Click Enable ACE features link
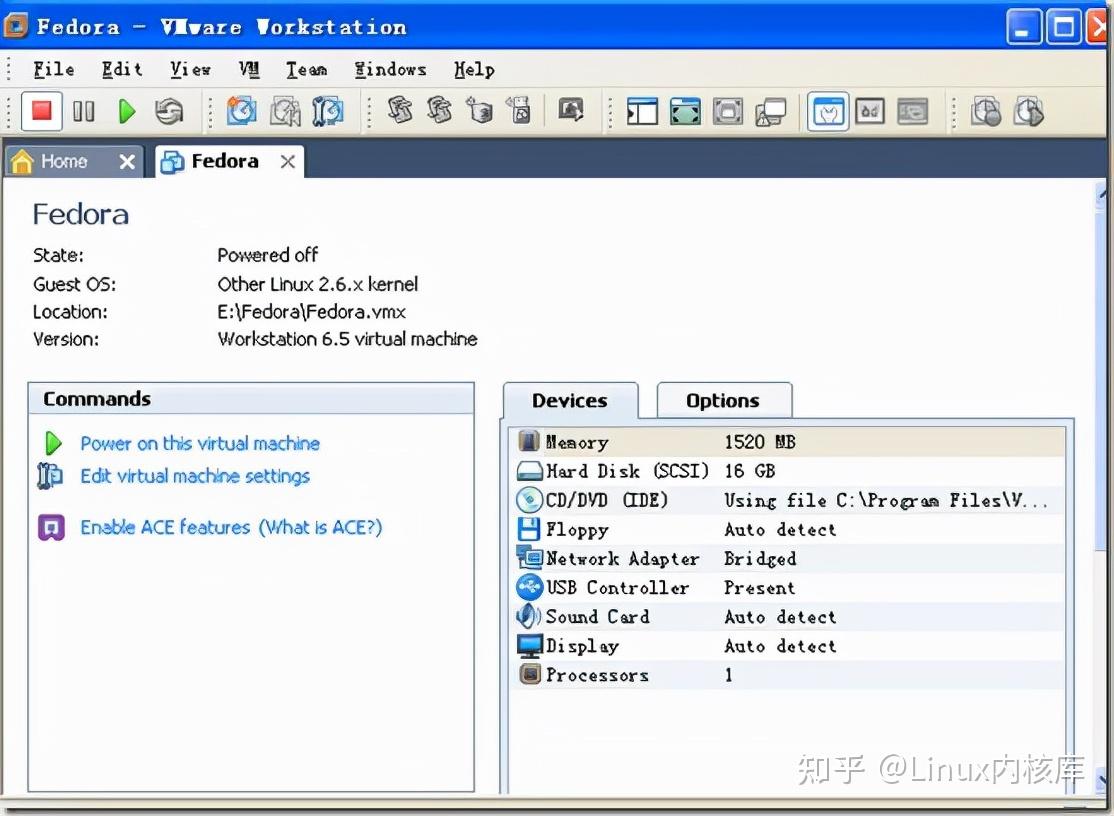 (x=231, y=527)
